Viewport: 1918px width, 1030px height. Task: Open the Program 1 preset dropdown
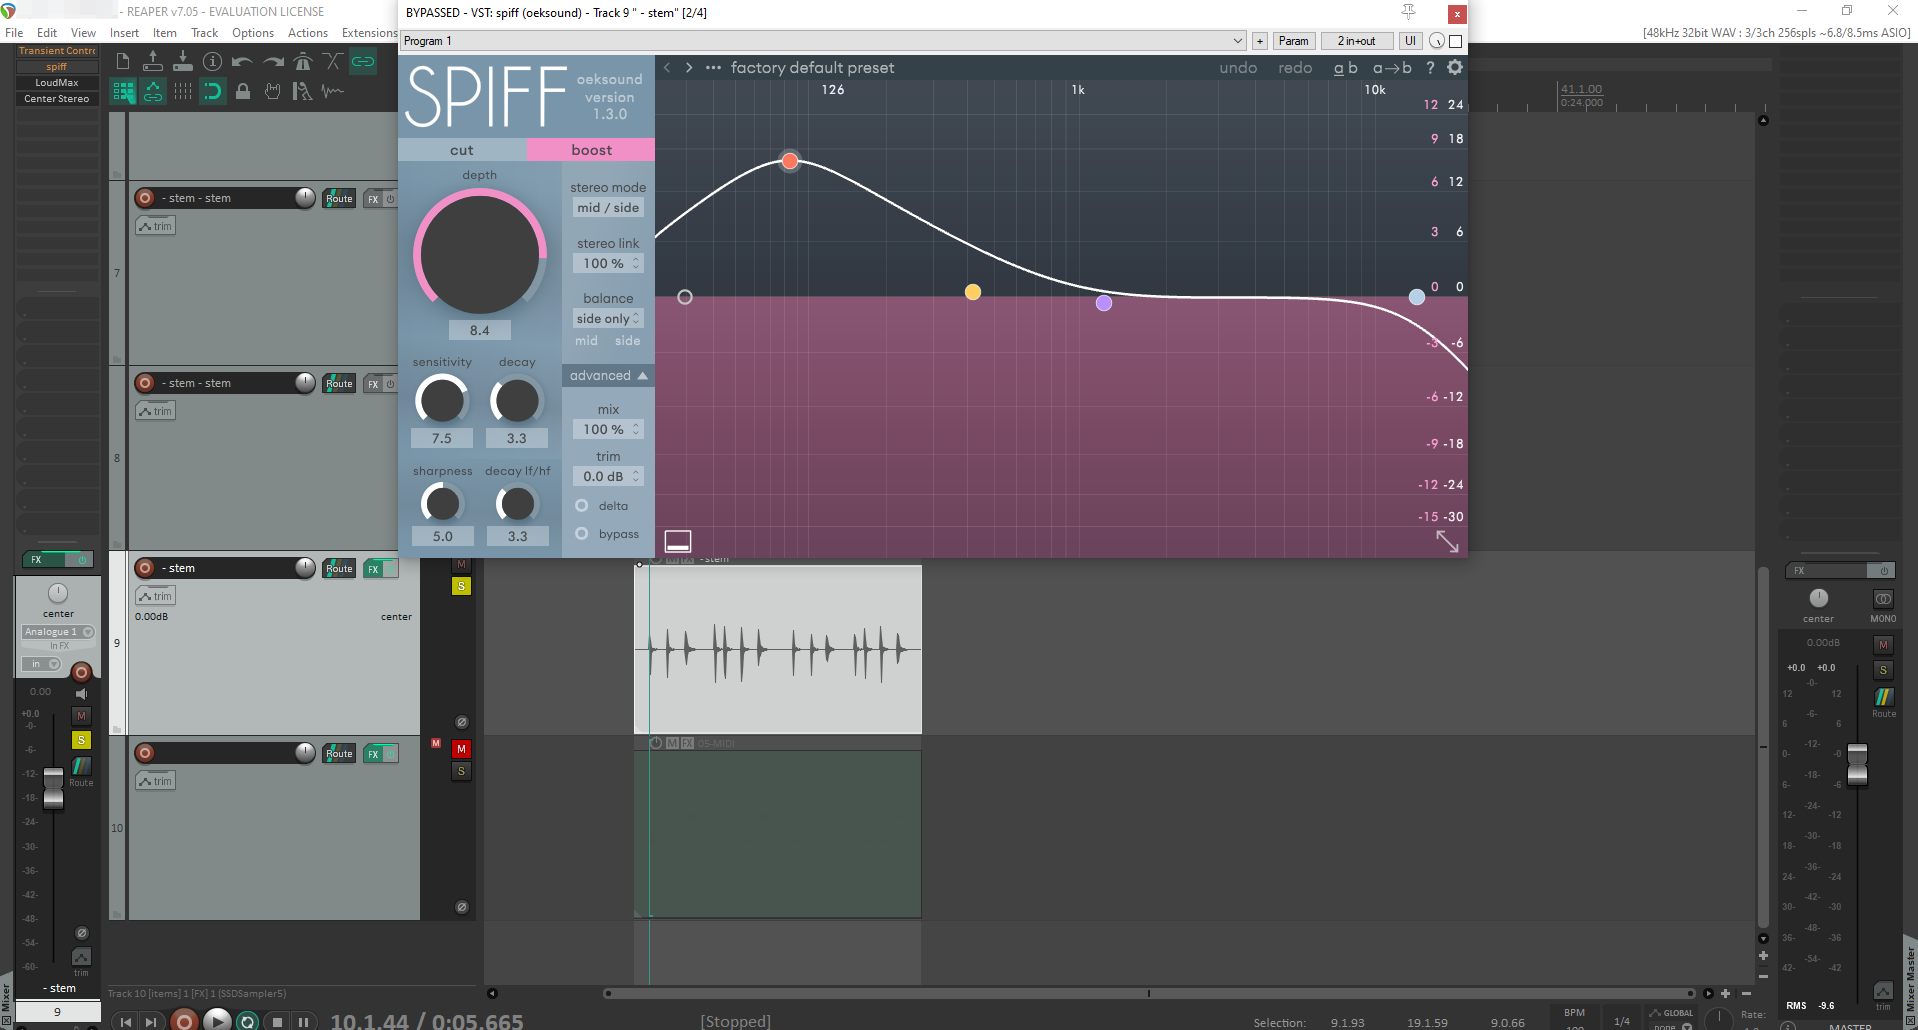[x=823, y=41]
